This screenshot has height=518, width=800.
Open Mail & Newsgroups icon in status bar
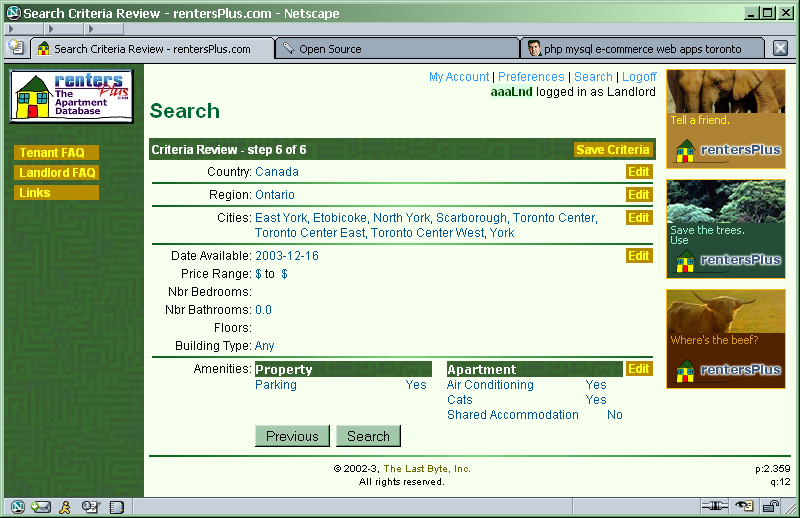tap(41, 506)
